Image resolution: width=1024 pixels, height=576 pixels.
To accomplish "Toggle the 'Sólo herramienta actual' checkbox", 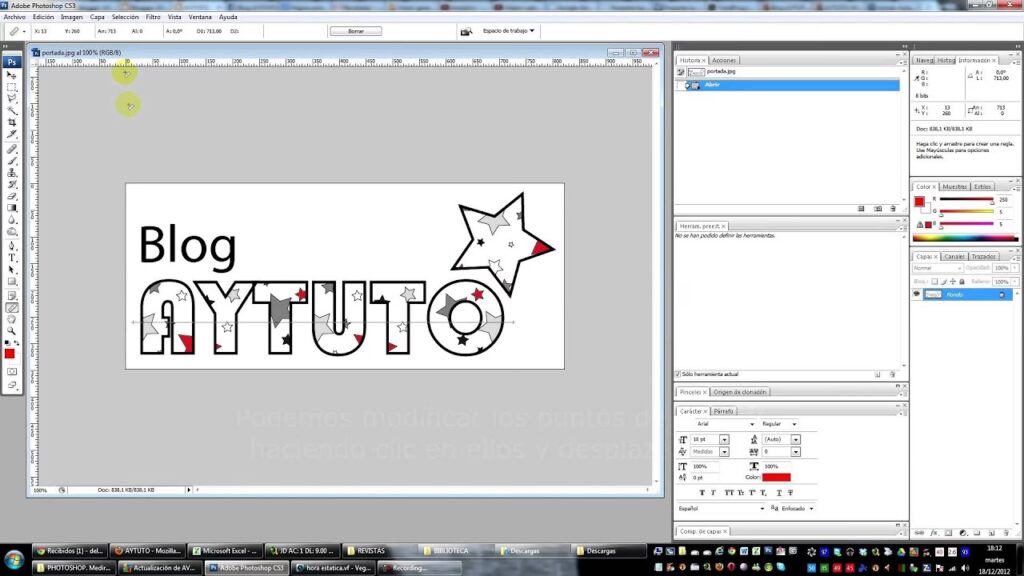I will [678, 374].
